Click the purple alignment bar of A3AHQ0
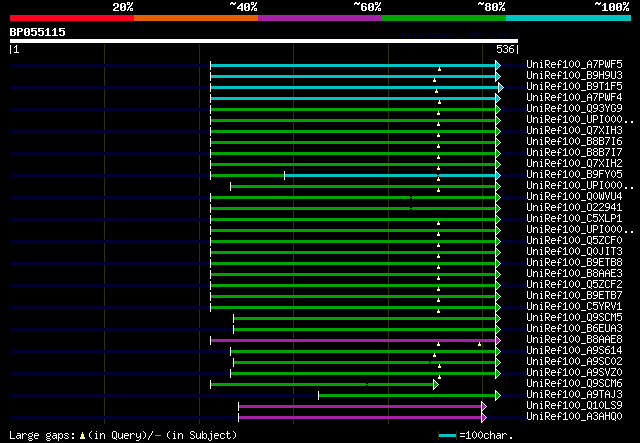 [360, 418]
